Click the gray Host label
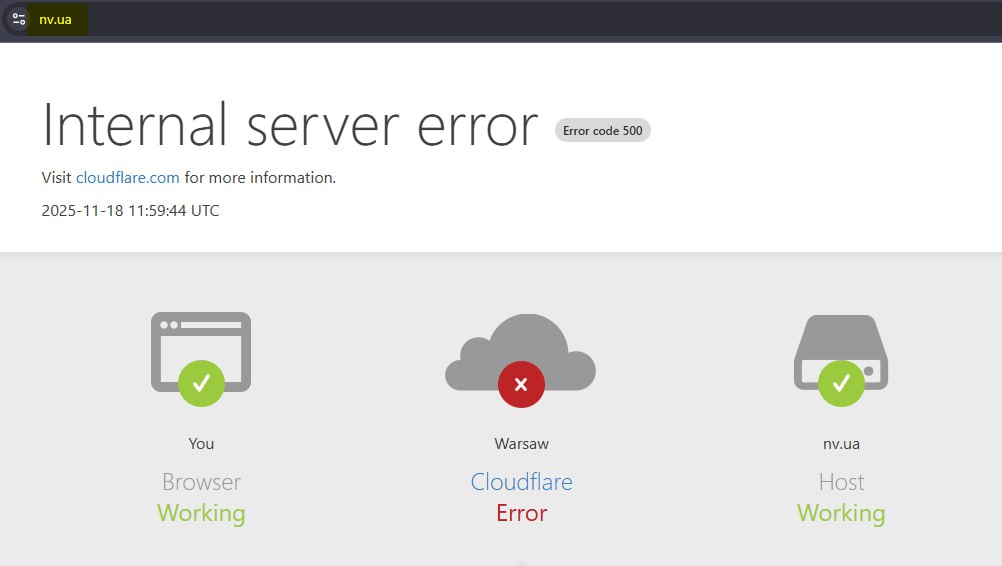 841,482
